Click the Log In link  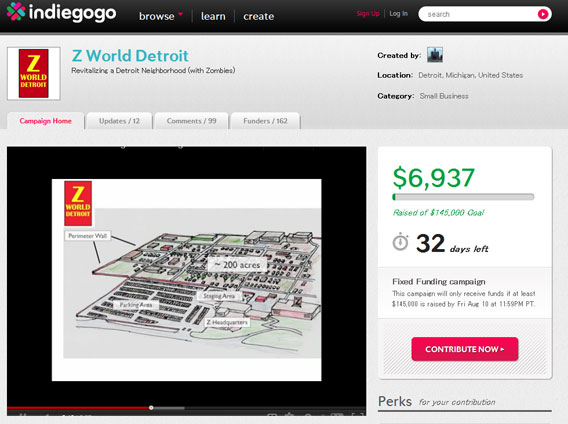pos(398,13)
